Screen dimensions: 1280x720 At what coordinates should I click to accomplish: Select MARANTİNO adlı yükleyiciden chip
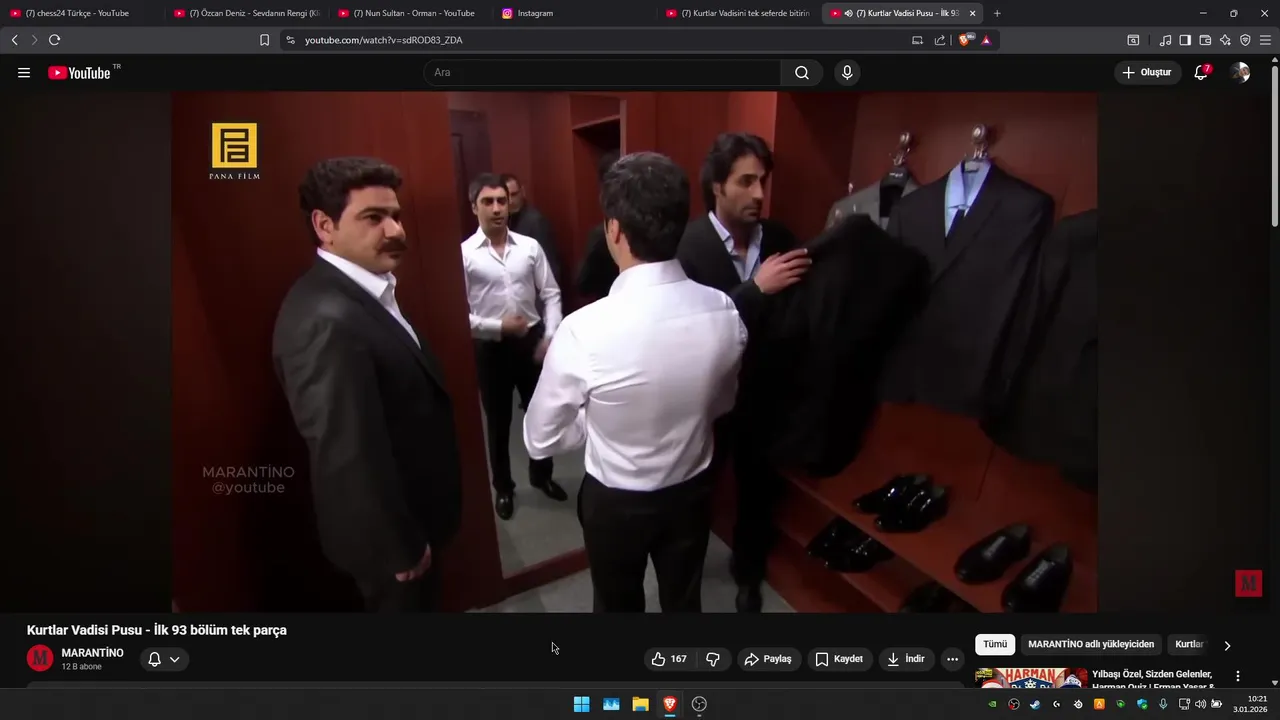[1091, 645]
